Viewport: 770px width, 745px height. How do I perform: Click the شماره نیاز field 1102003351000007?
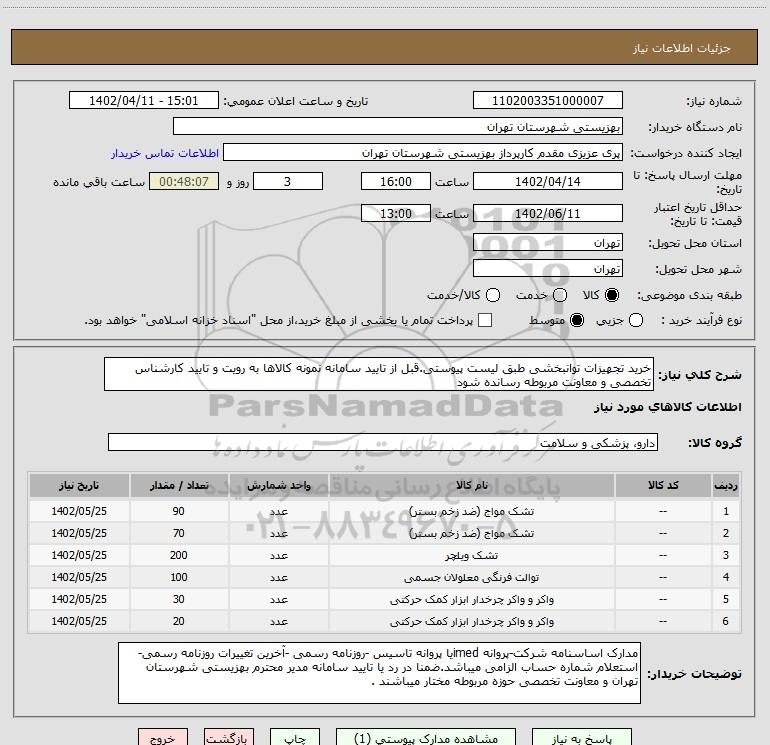tap(548, 101)
